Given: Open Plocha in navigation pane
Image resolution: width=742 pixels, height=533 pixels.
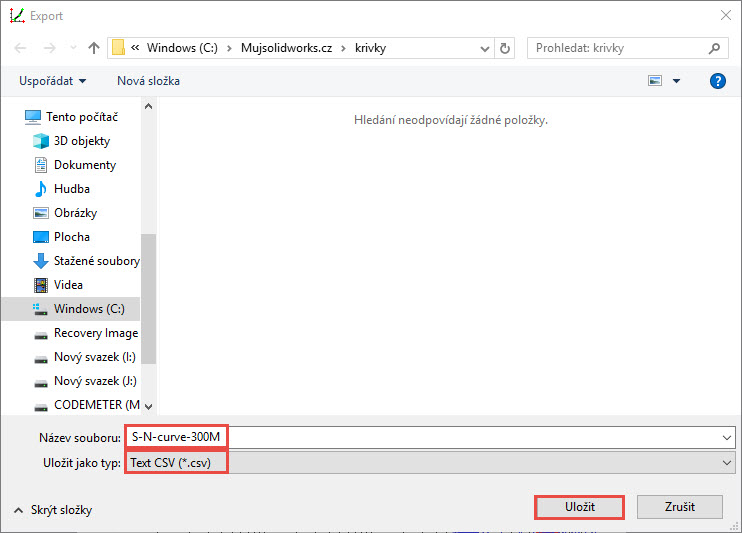Looking at the screenshot, I should (72, 237).
